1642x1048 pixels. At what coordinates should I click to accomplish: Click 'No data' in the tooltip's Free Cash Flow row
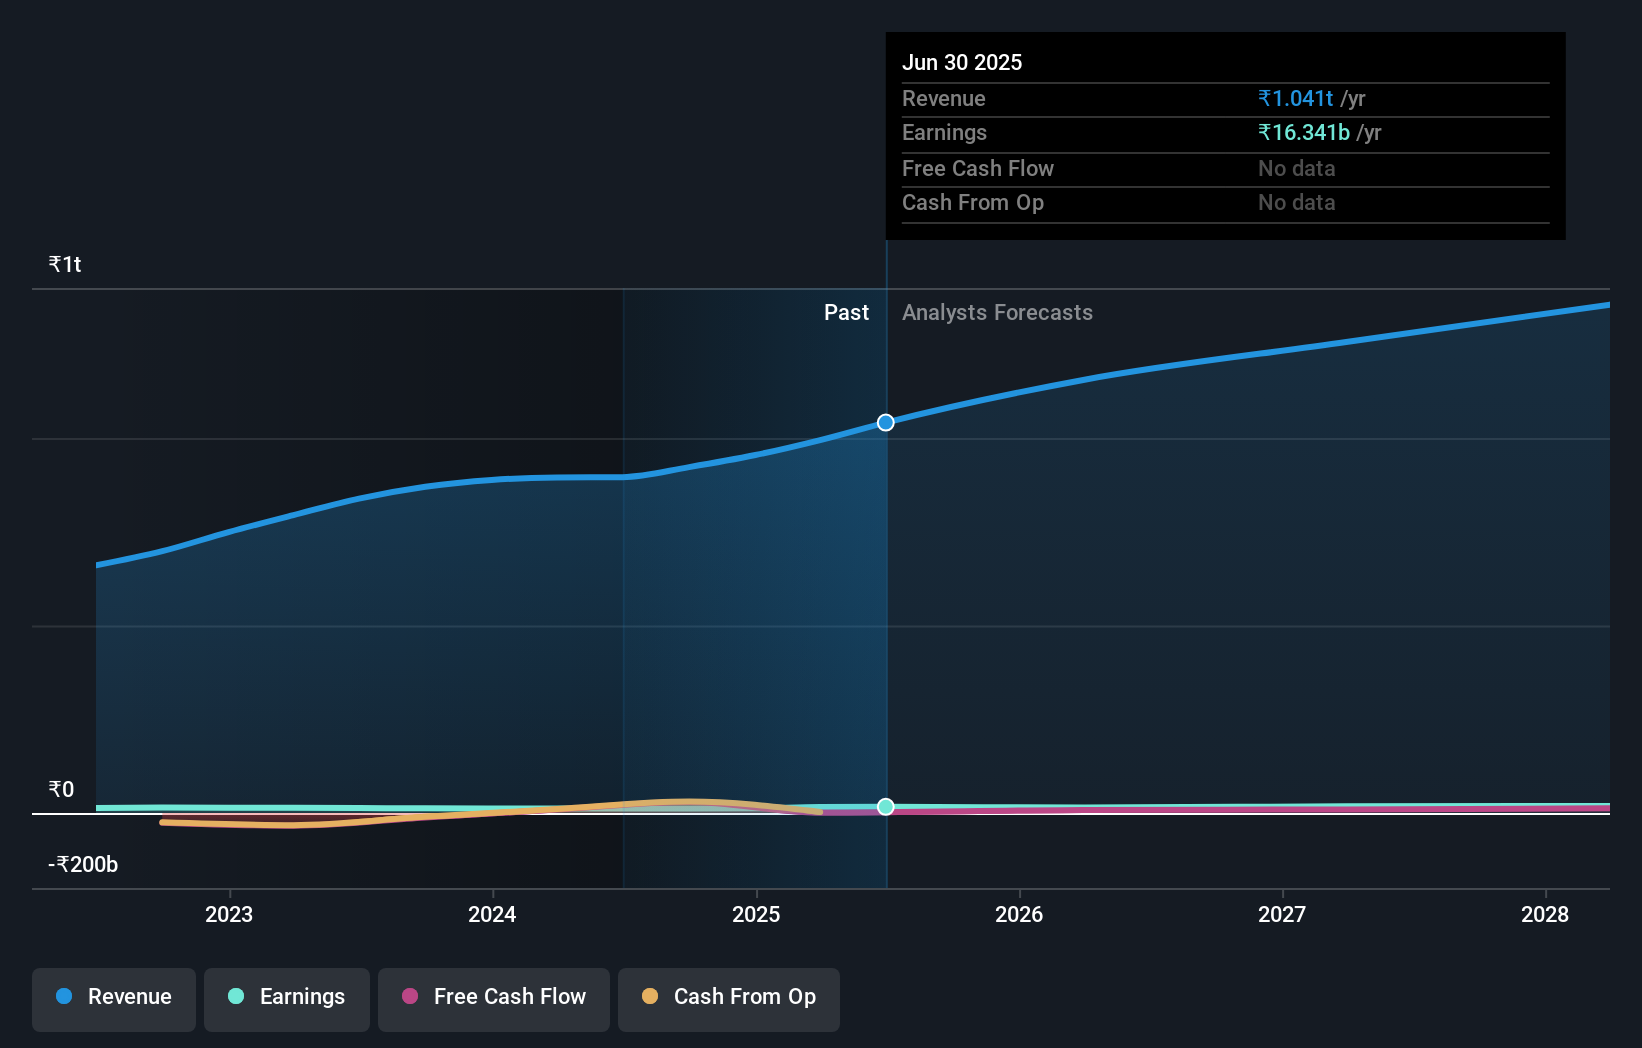[1297, 168]
